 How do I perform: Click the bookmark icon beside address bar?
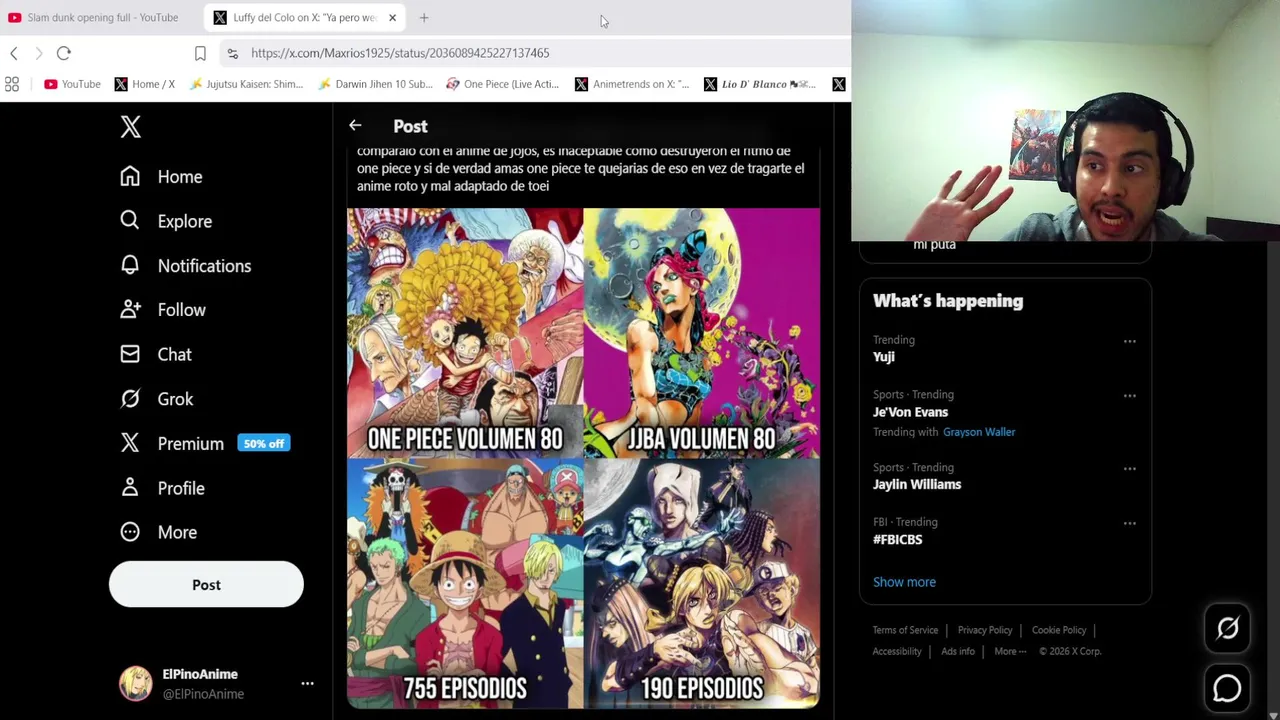(x=200, y=53)
